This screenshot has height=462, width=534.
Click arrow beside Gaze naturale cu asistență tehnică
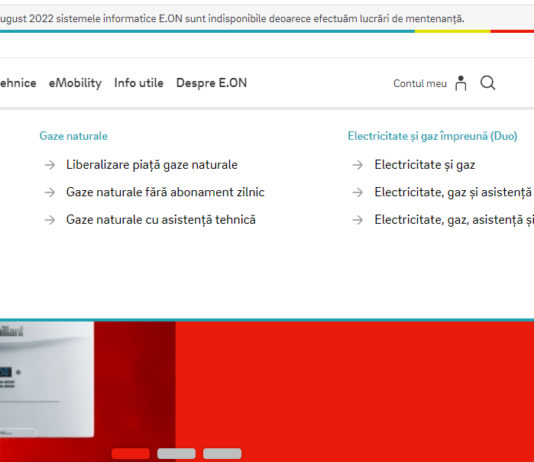50,220
